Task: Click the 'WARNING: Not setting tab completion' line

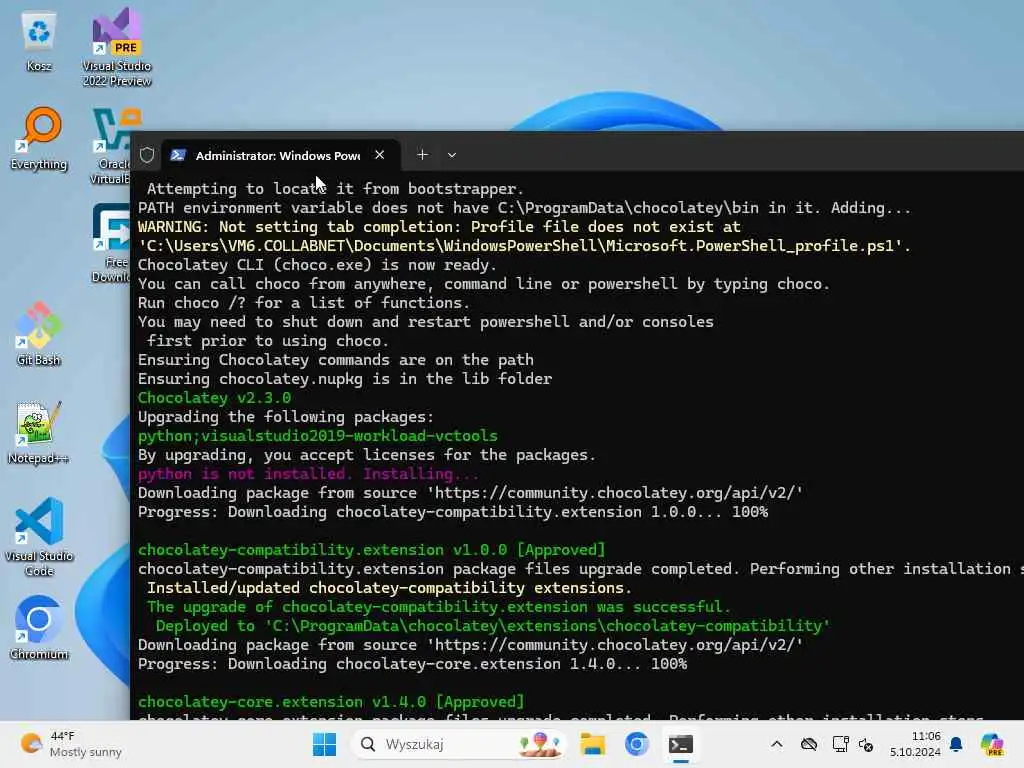Action: 439,227
